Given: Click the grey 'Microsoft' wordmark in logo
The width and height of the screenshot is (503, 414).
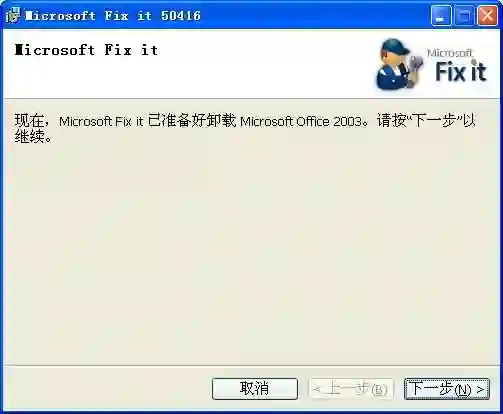Looking at the screenshot, I should (x=450, y=53).
